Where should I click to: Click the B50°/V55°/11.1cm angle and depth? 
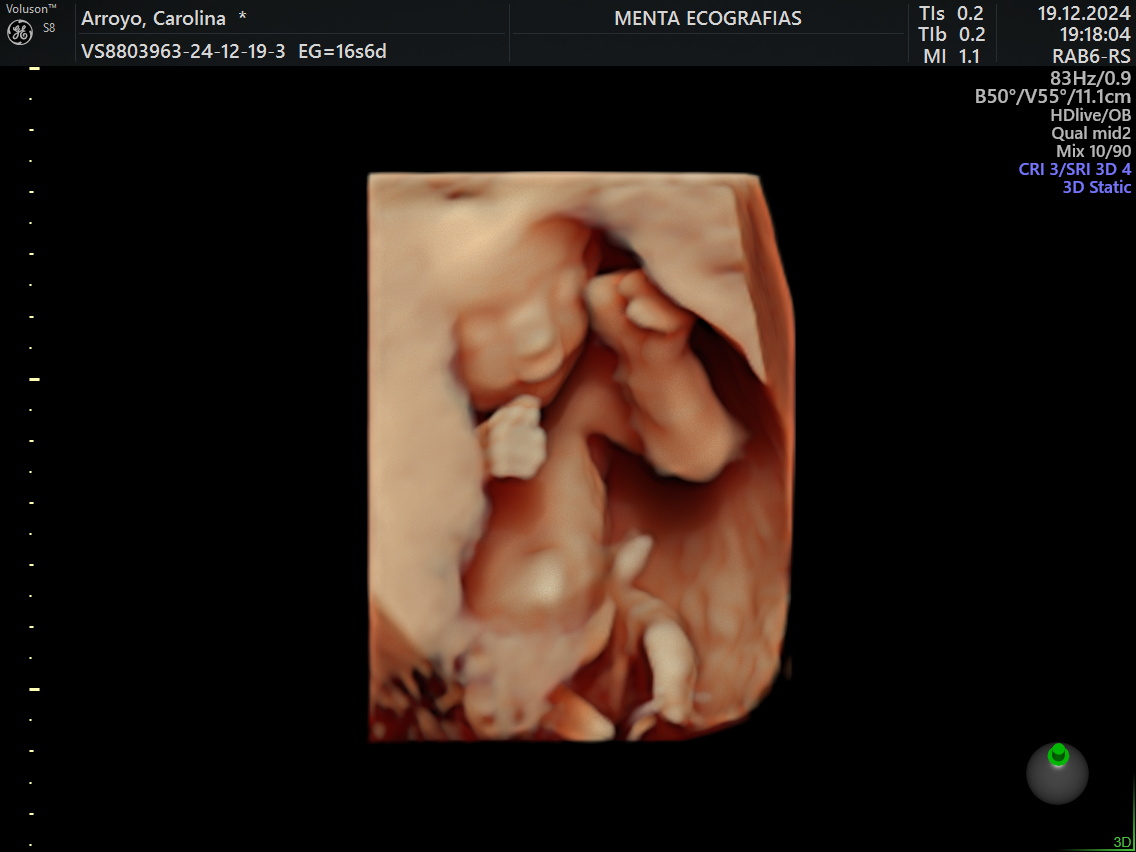pyautogui.click(x=1053, y=96)
